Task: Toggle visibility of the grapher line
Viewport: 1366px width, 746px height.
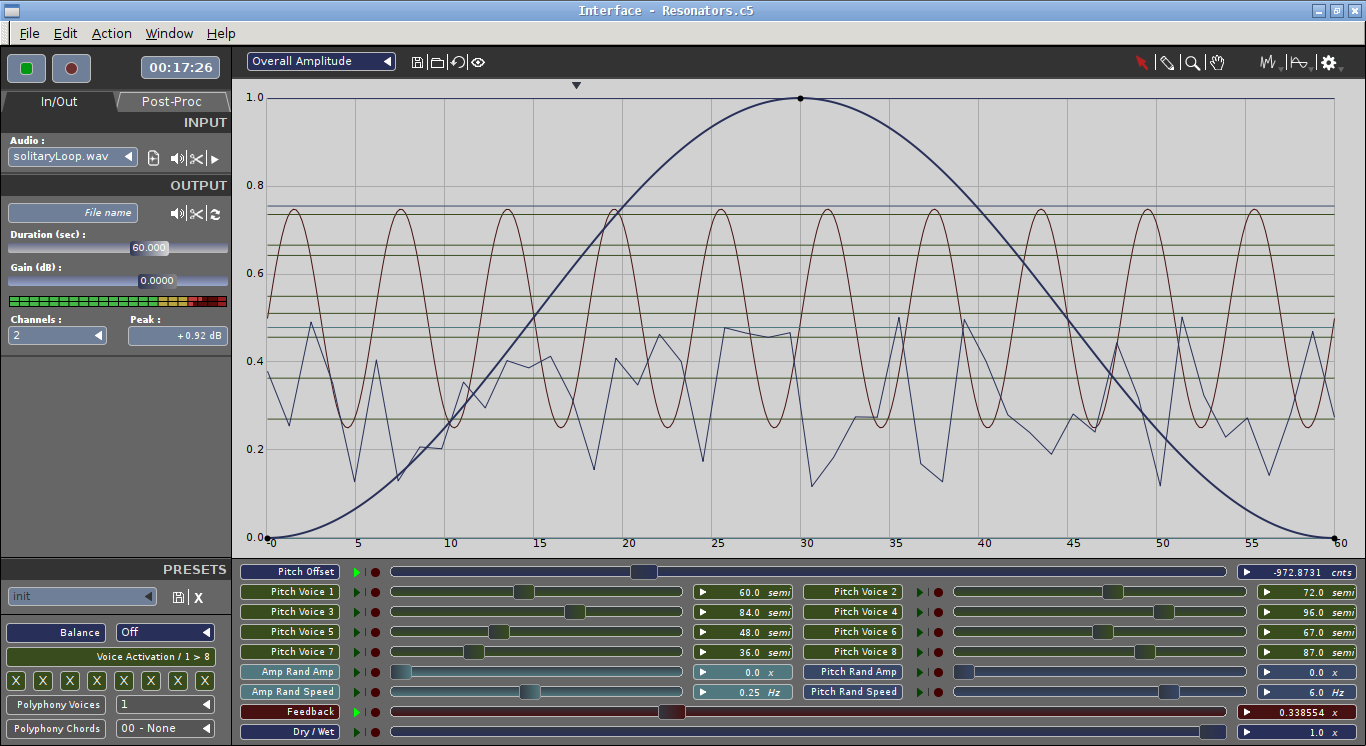Action: coord(478,62)
